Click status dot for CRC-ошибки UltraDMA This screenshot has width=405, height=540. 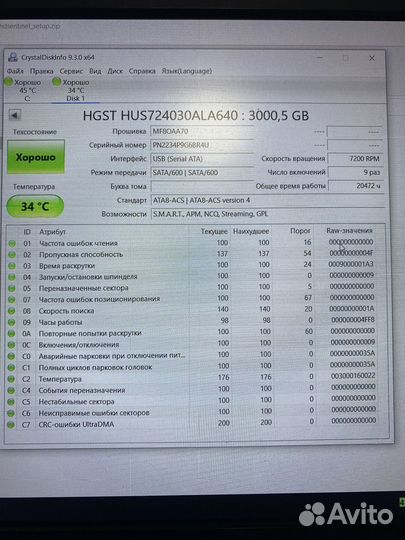click(11, 425)
